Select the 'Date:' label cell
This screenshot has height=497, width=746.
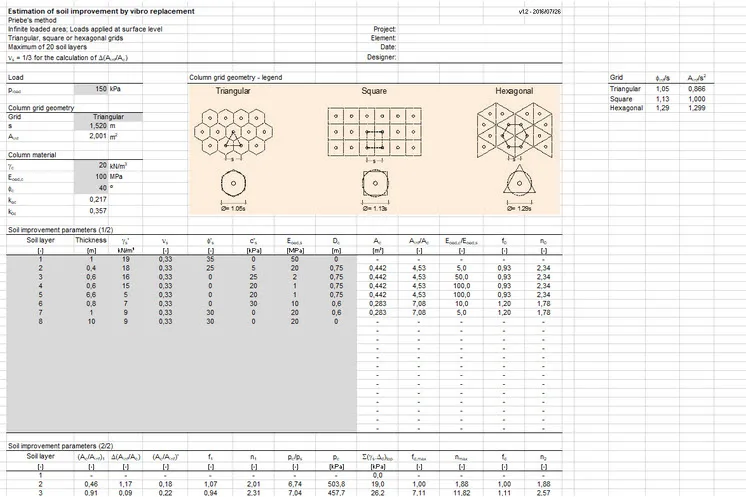[x=388, y=47]
